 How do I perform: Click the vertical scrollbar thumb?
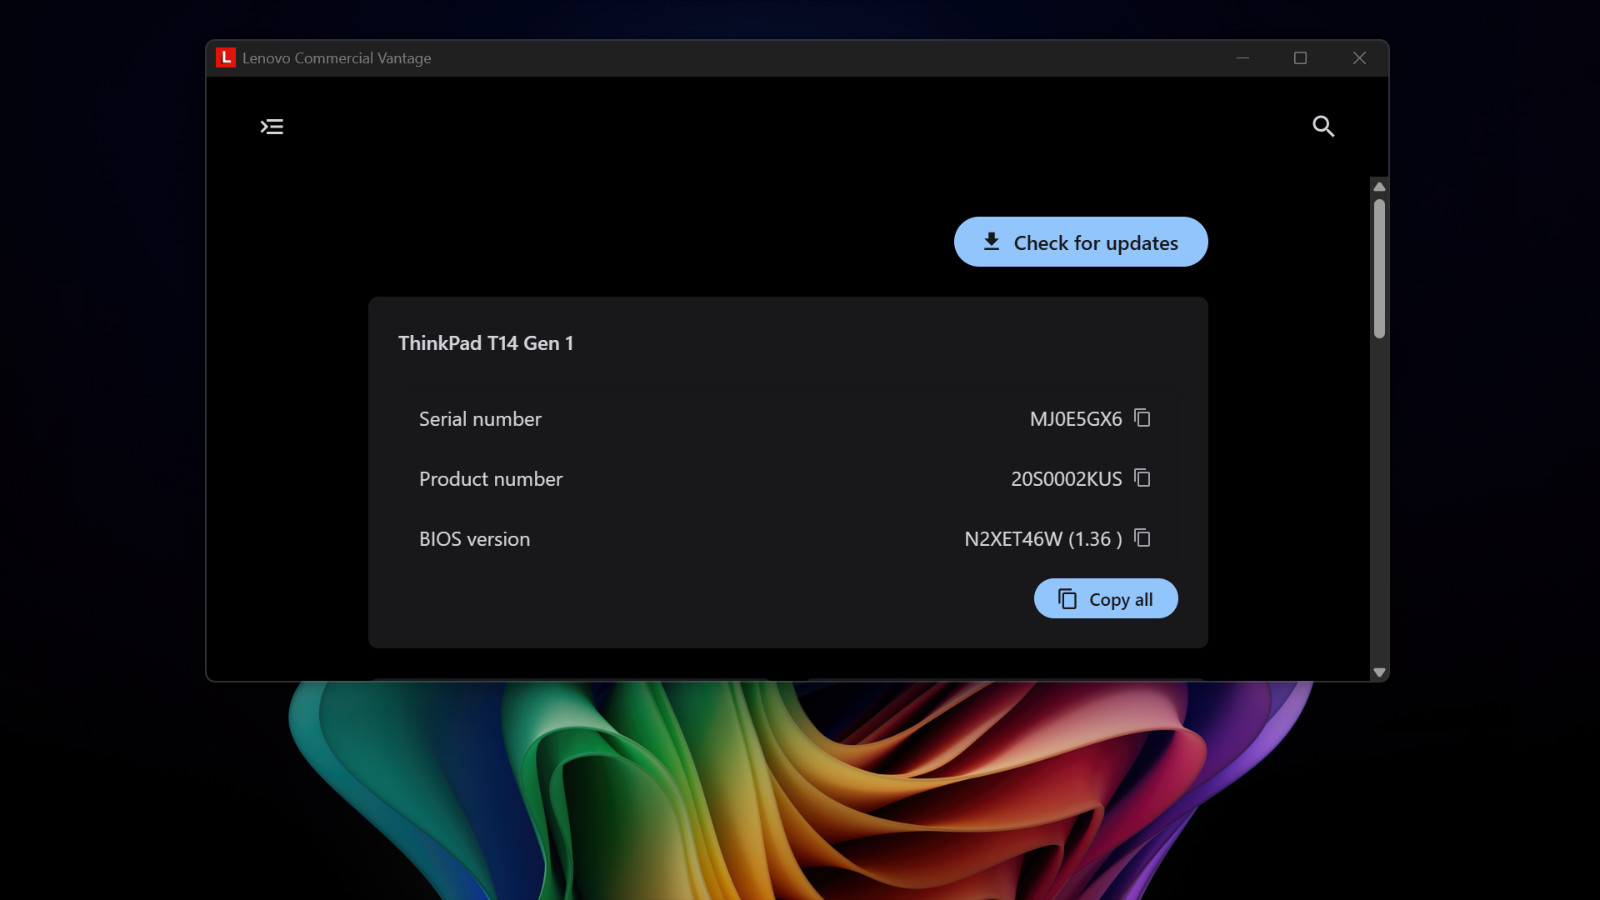click(x=1379, y=268)
